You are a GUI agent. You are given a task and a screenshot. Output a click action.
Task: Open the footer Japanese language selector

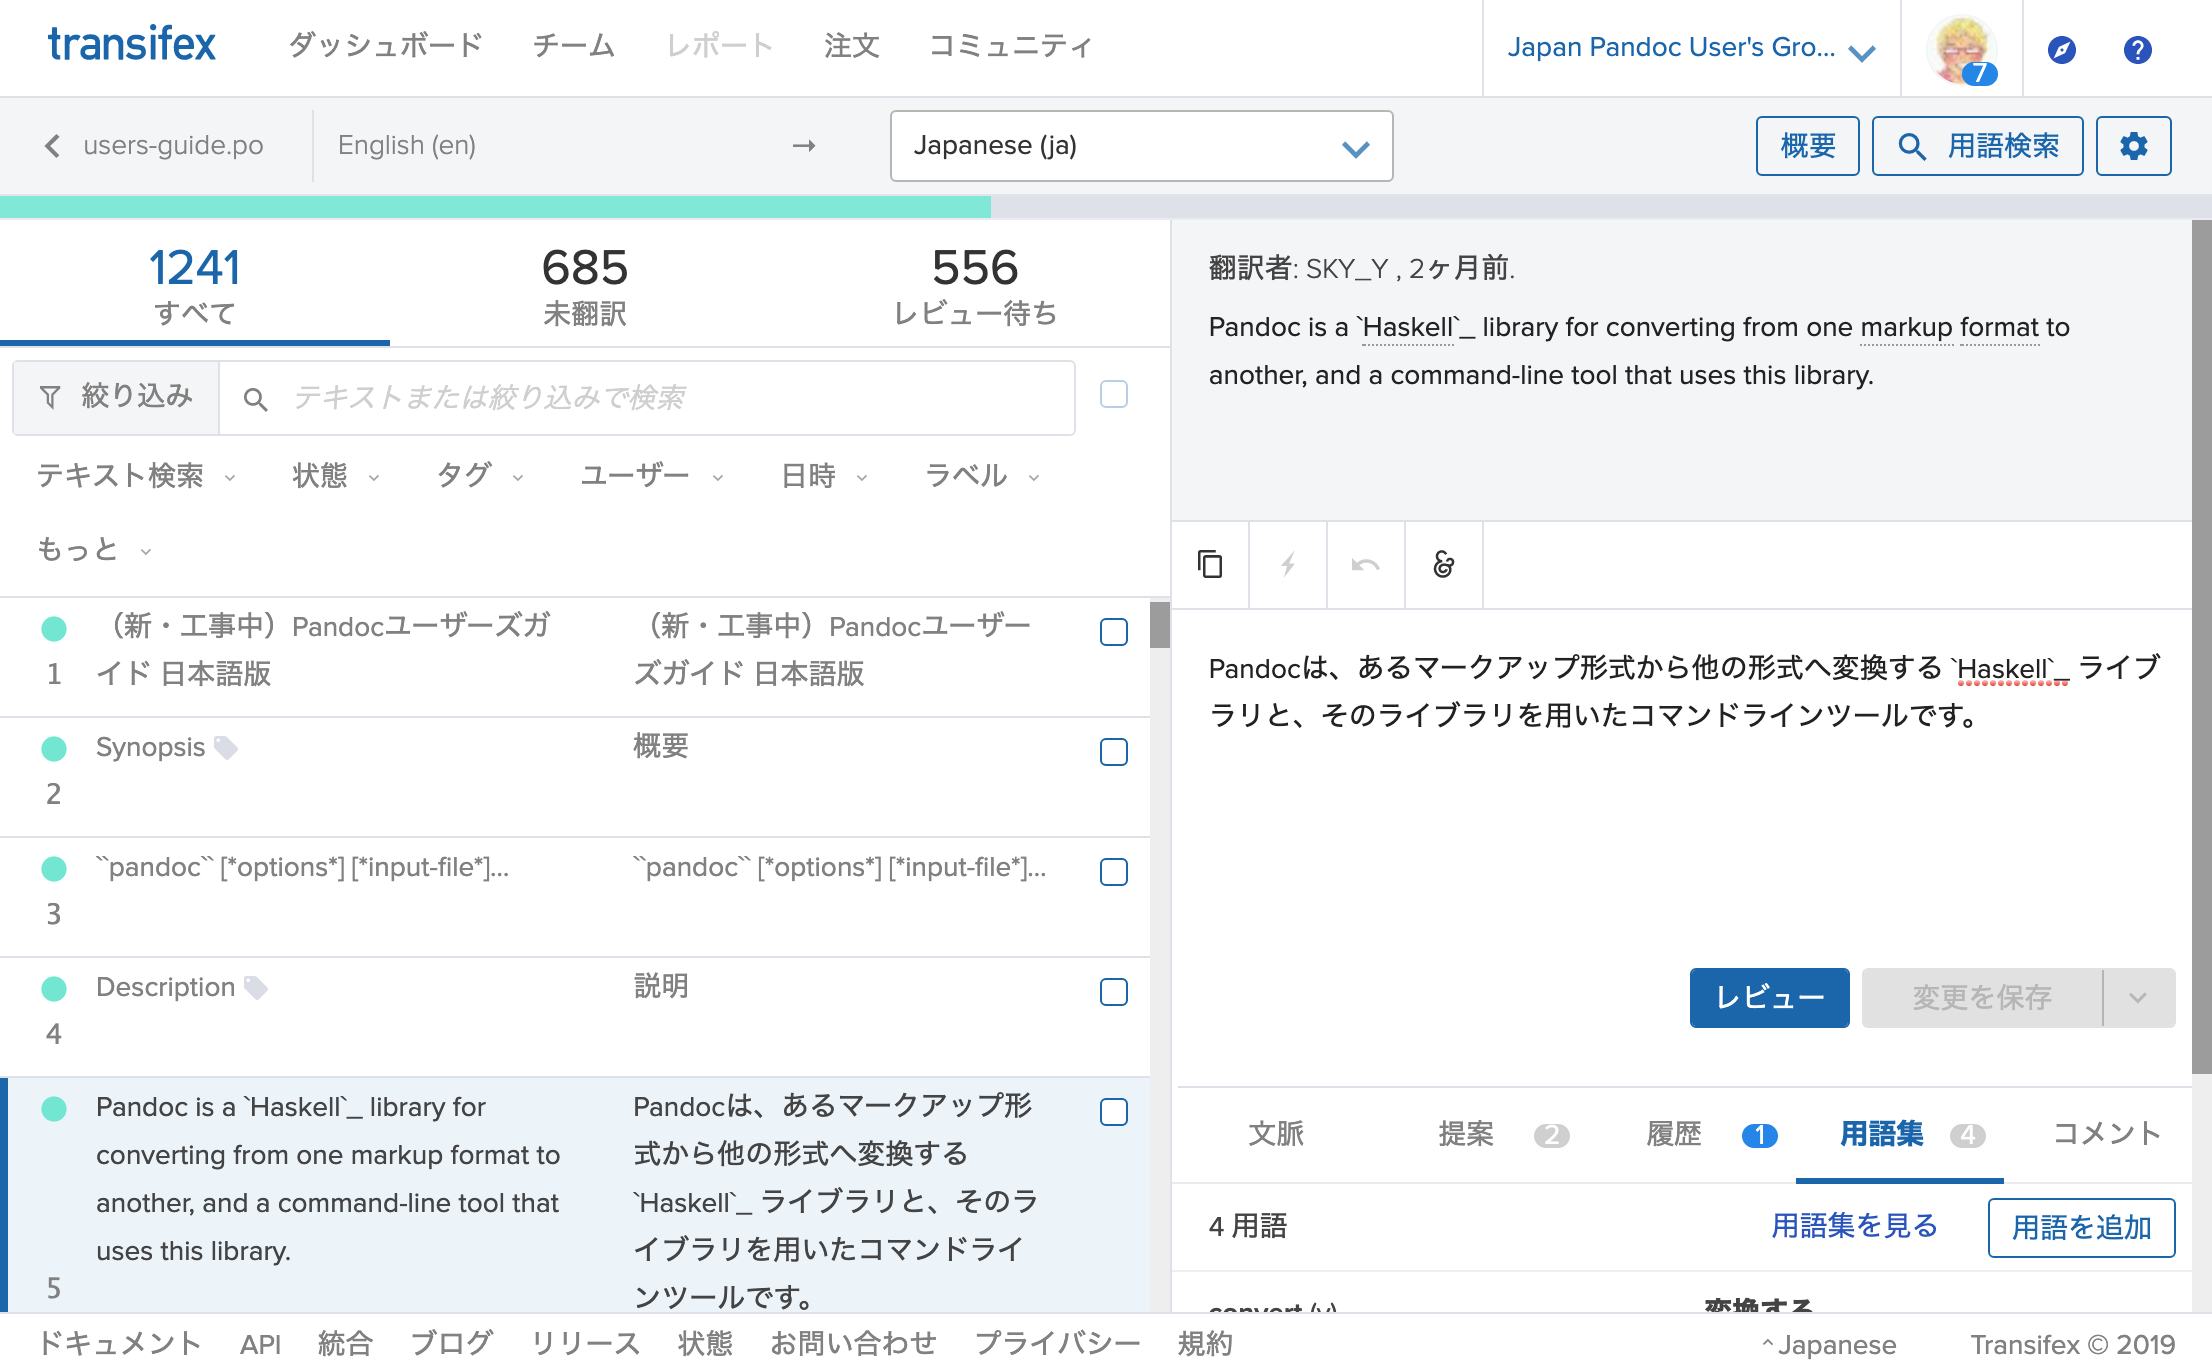click(1828, 1344)
